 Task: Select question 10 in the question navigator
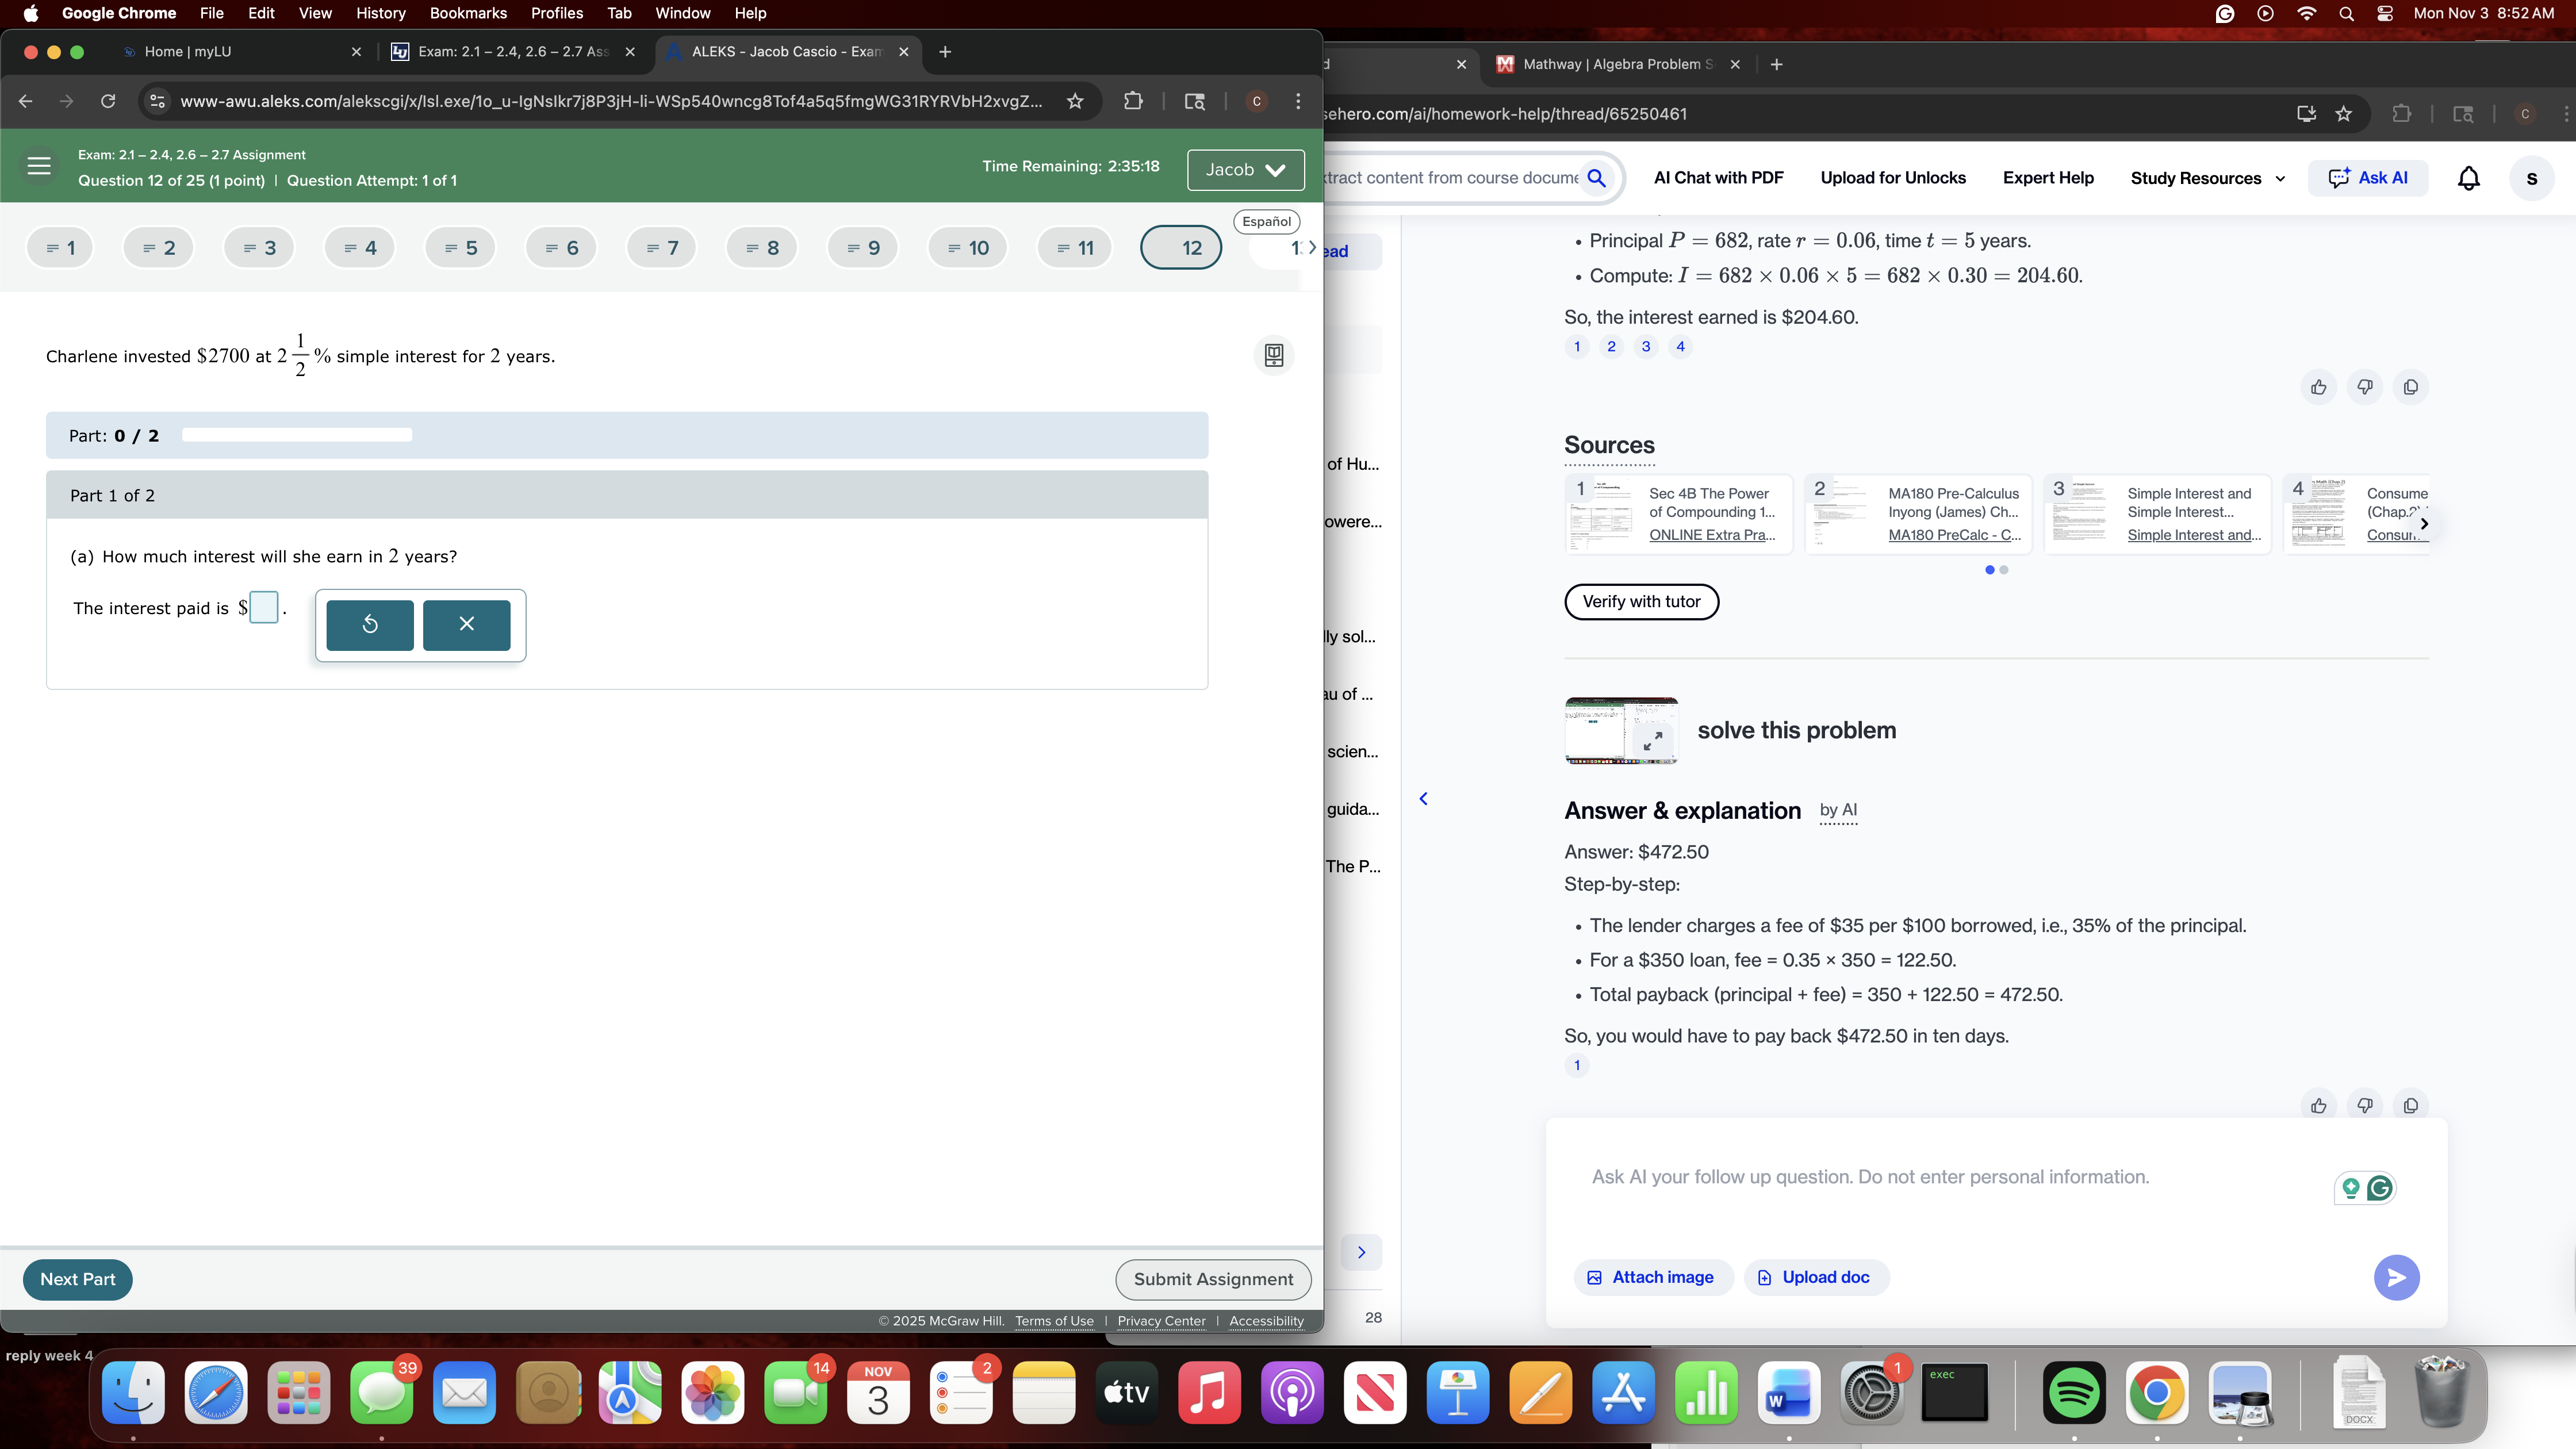point(966,247)
